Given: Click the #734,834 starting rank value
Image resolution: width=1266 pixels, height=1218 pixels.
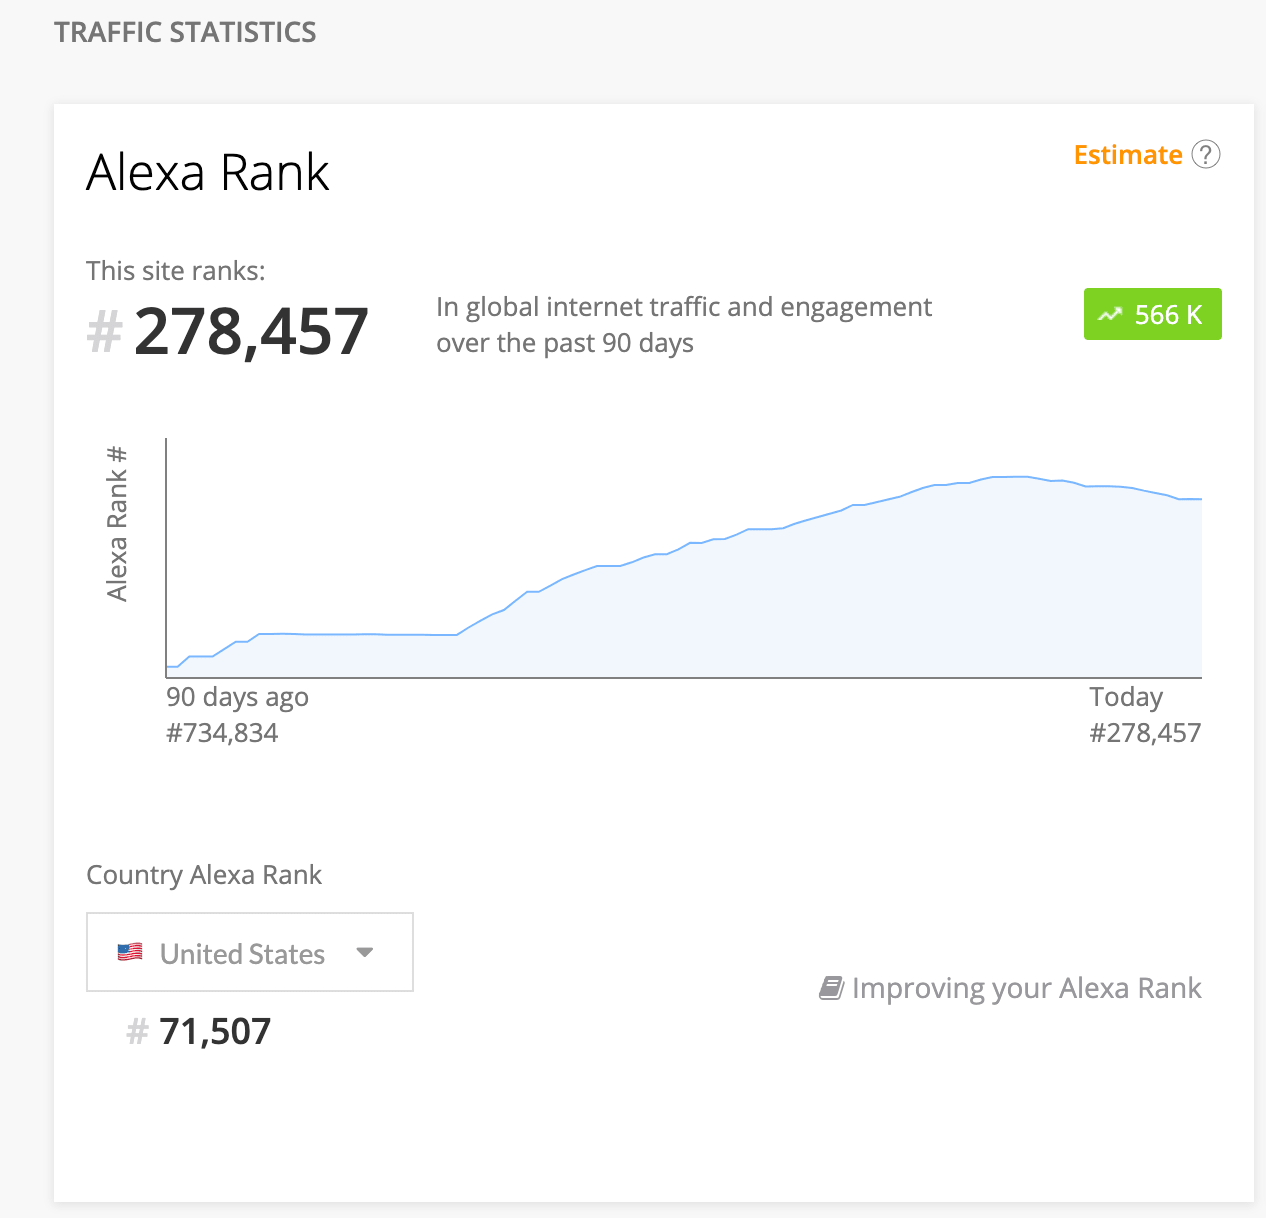Looking at the screenshot, I should 222,733.
